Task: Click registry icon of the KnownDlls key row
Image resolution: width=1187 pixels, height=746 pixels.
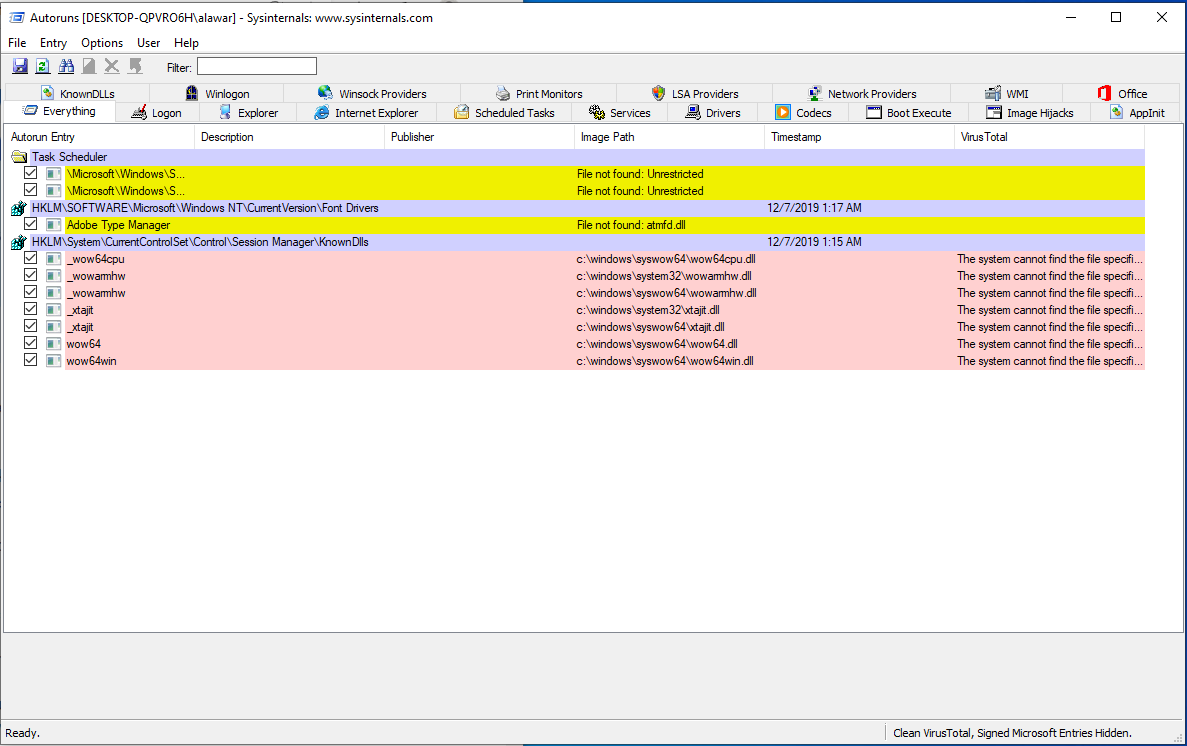Action: [19, 242]
